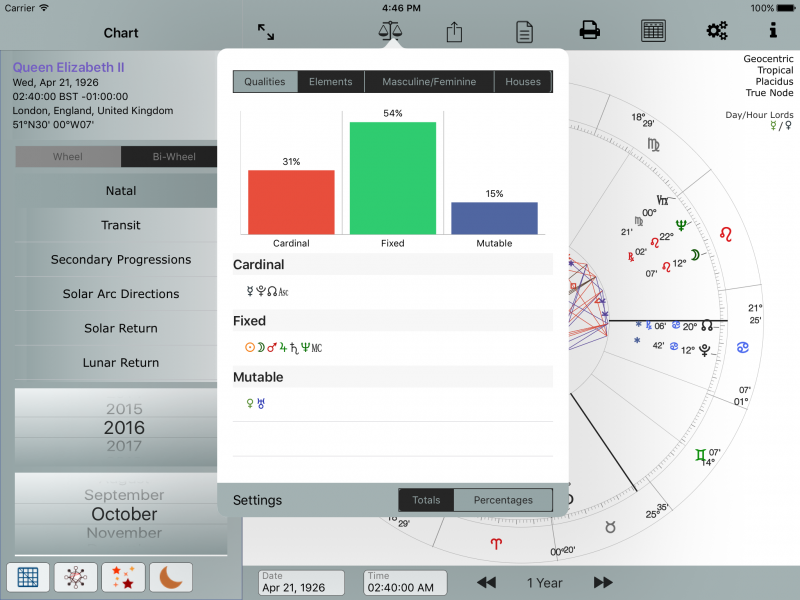Image resolution: width=800 pixels, height=600 pixels.
Task: Select Secondary Progressions chart type
Action: point(121,260)
